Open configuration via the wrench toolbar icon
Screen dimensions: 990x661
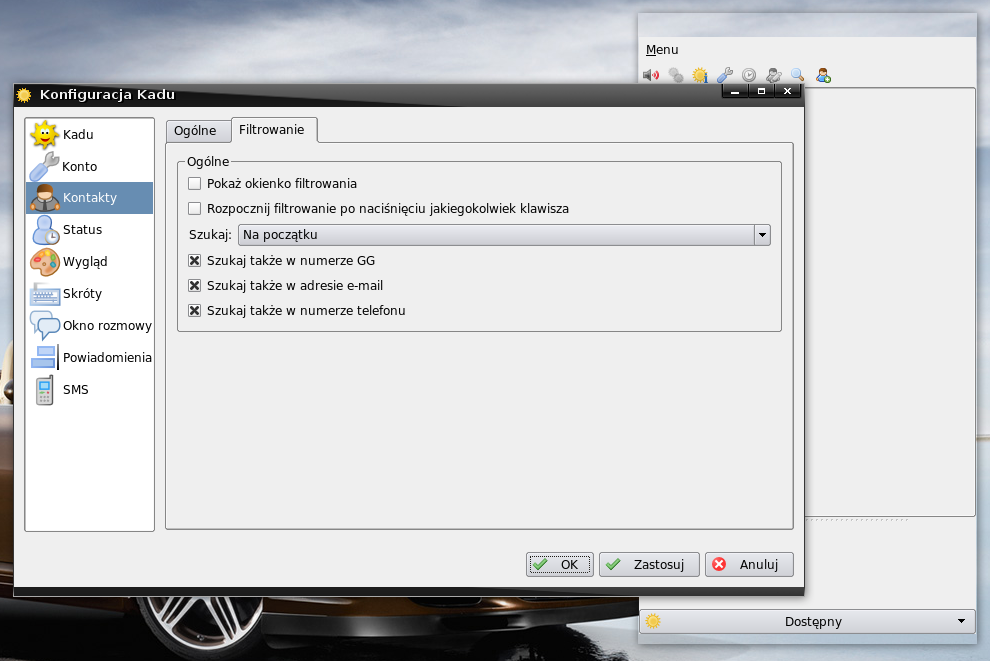tap(724, 76)
